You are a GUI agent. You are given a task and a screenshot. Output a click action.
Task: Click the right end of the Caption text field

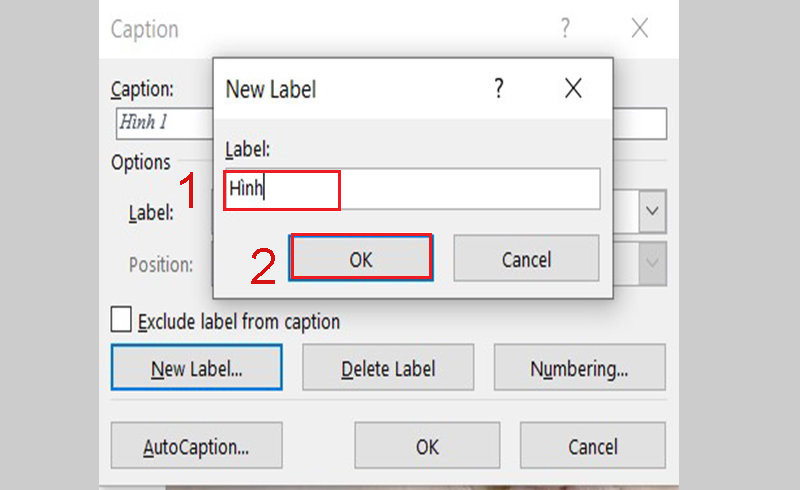[640, 123]
